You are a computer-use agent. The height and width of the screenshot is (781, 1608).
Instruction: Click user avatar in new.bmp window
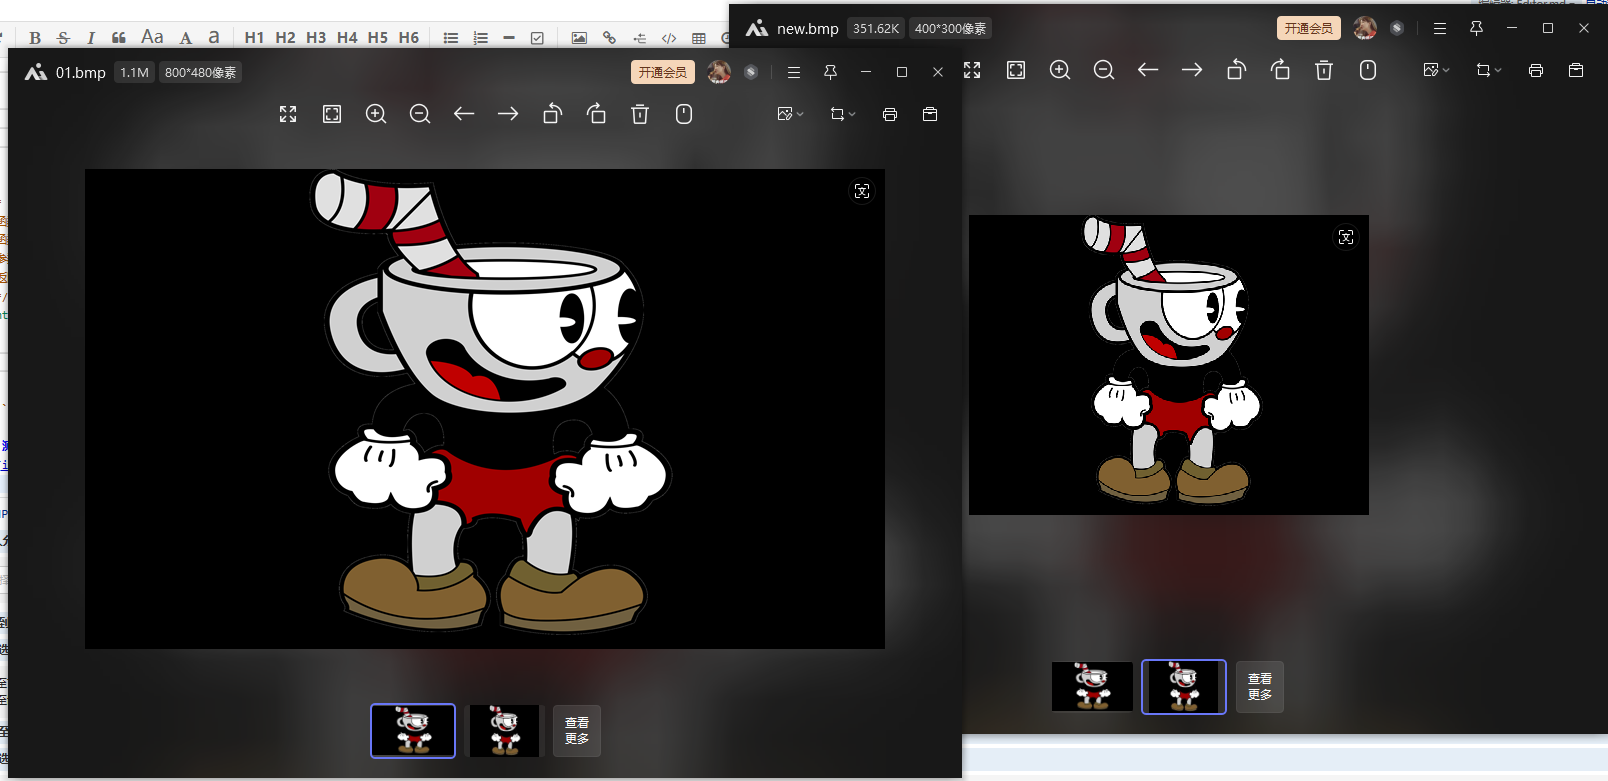pyautogui.click(x=1365, y=28)
